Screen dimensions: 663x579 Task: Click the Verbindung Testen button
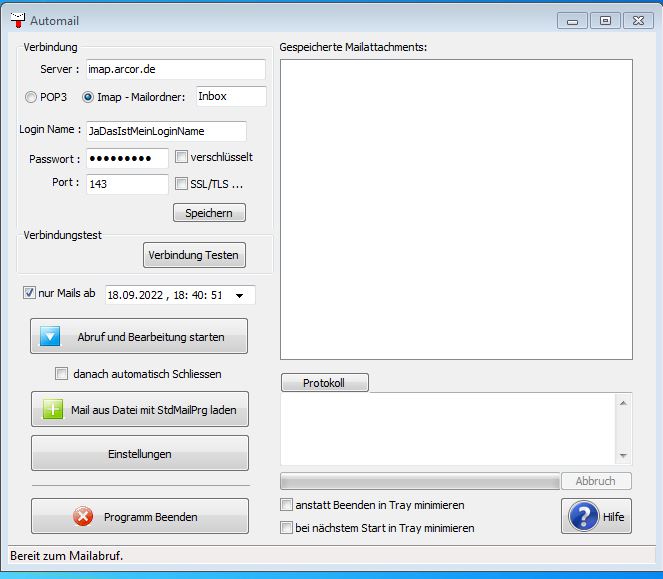pyautogui.click(x=194, y=255)
